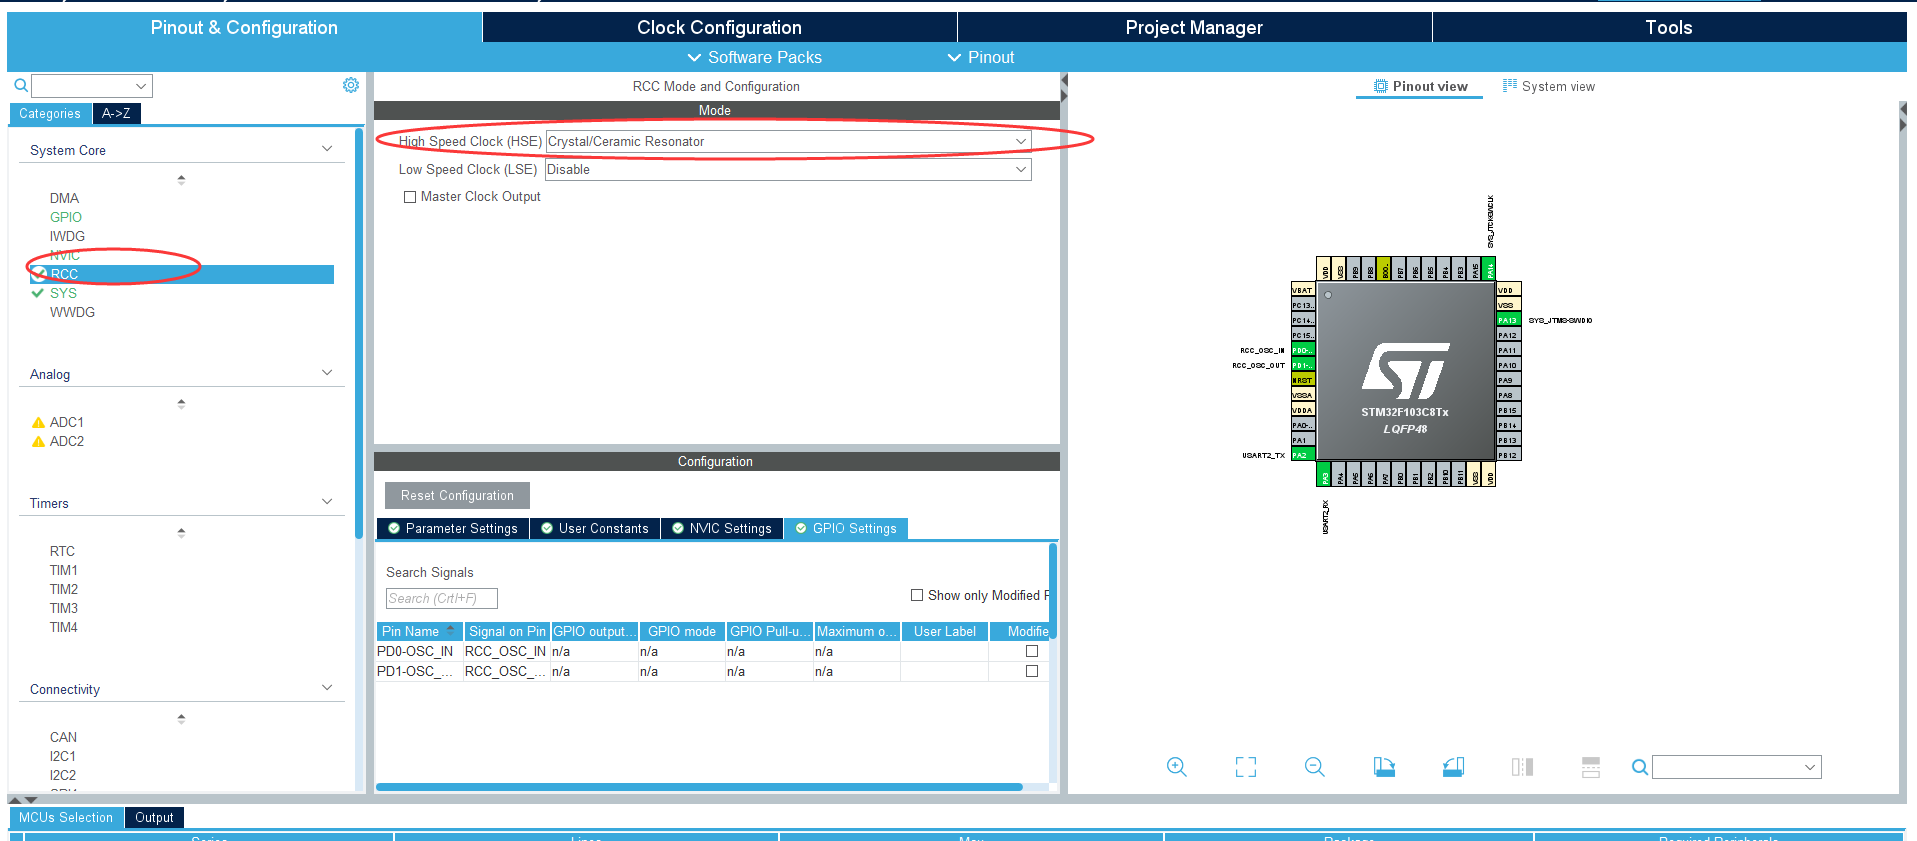Collapse the Analog category
Image resolution: width=1917 pixels, height=841 pixels.
[x=327, y=373]
